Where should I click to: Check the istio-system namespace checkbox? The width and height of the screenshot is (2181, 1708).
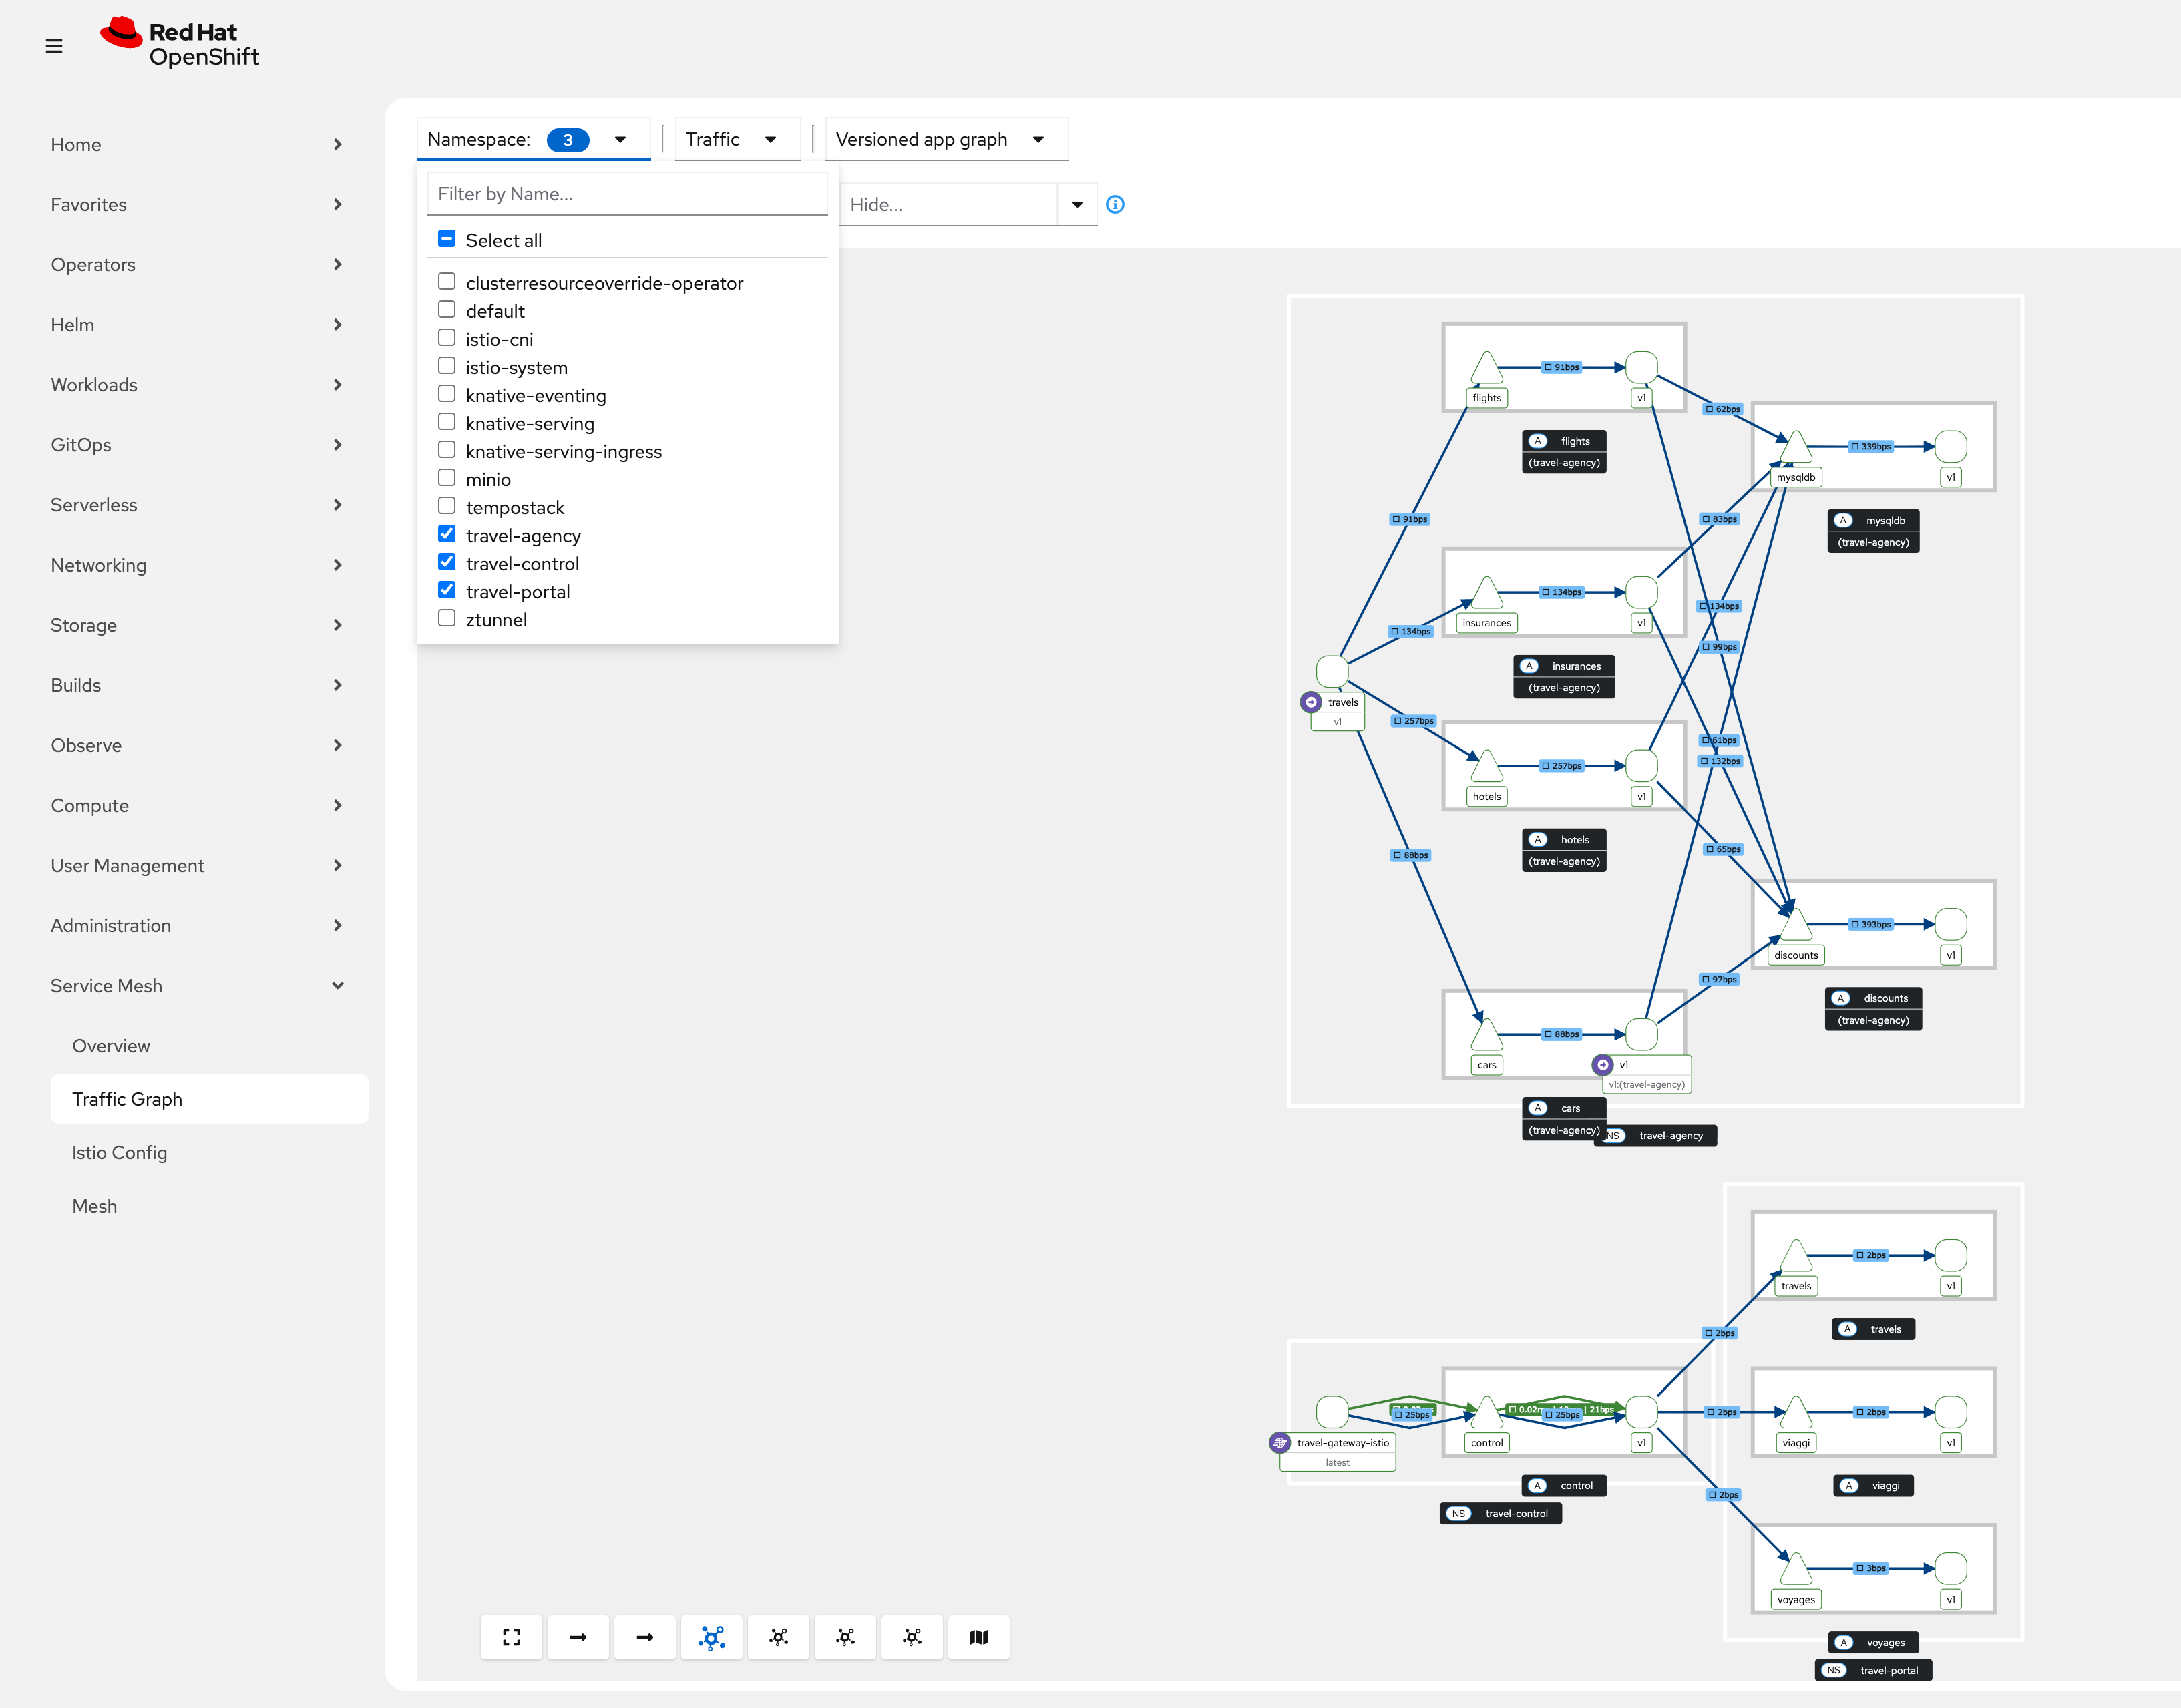(447, 366)
